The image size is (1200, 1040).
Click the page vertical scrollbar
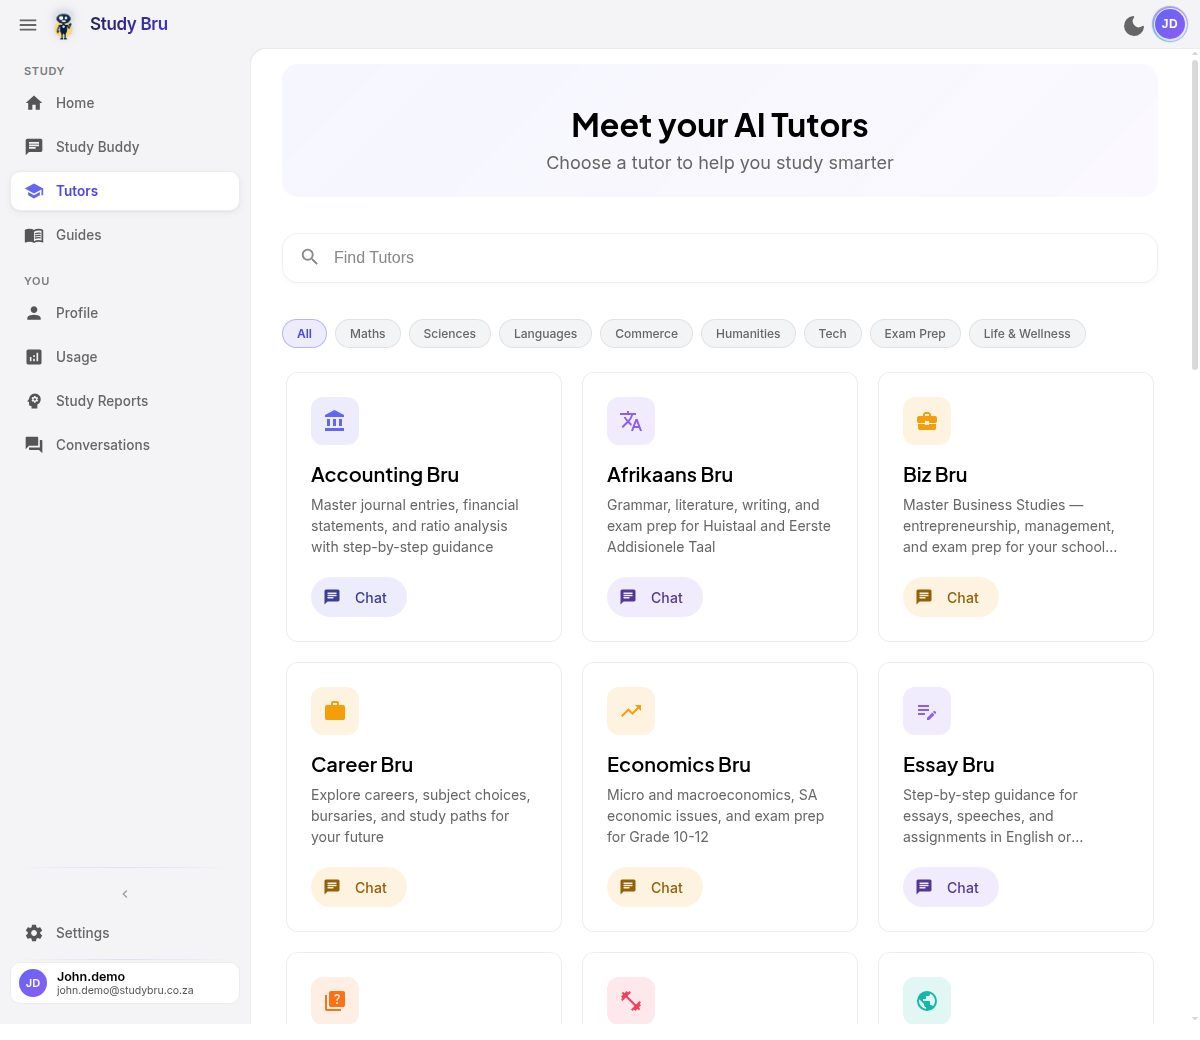1194,215
